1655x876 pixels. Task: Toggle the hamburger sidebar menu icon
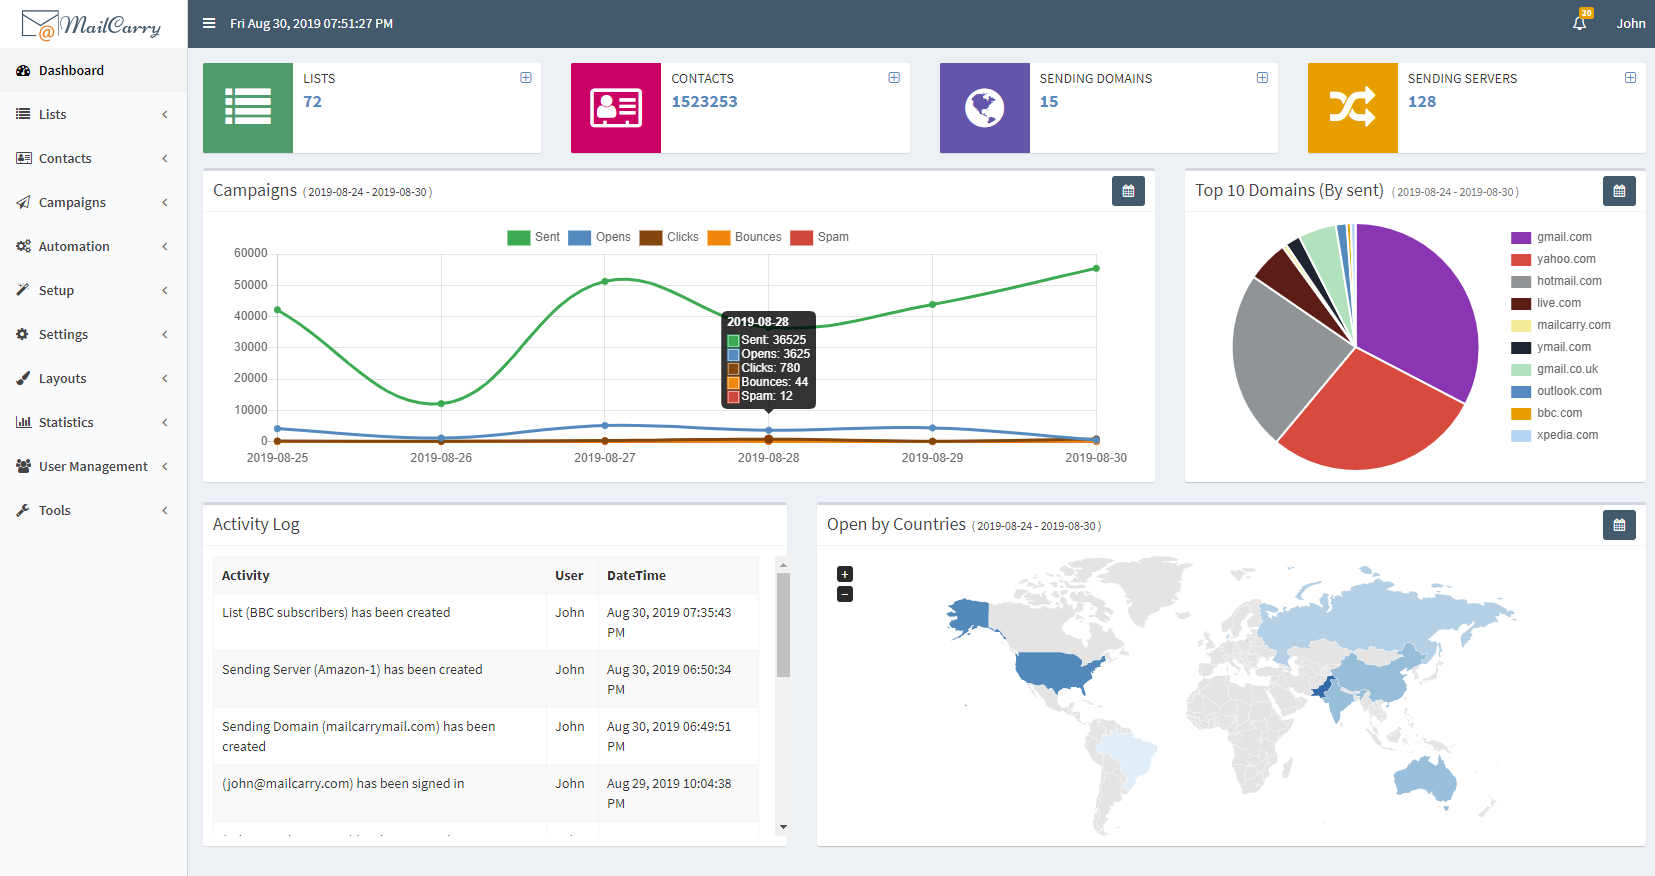coord(209,23)
